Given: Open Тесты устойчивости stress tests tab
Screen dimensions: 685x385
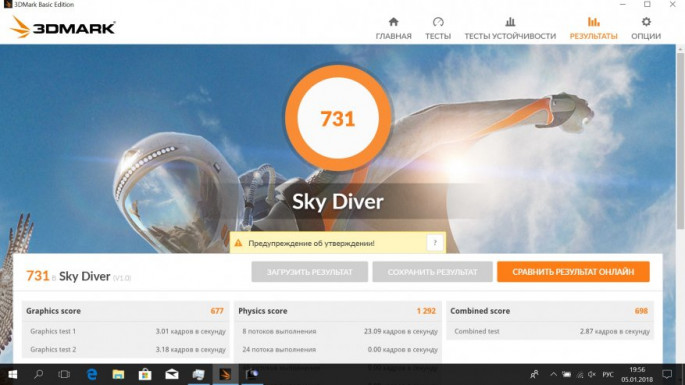Looking at the screenshot, I should click(x=510, y=28).
